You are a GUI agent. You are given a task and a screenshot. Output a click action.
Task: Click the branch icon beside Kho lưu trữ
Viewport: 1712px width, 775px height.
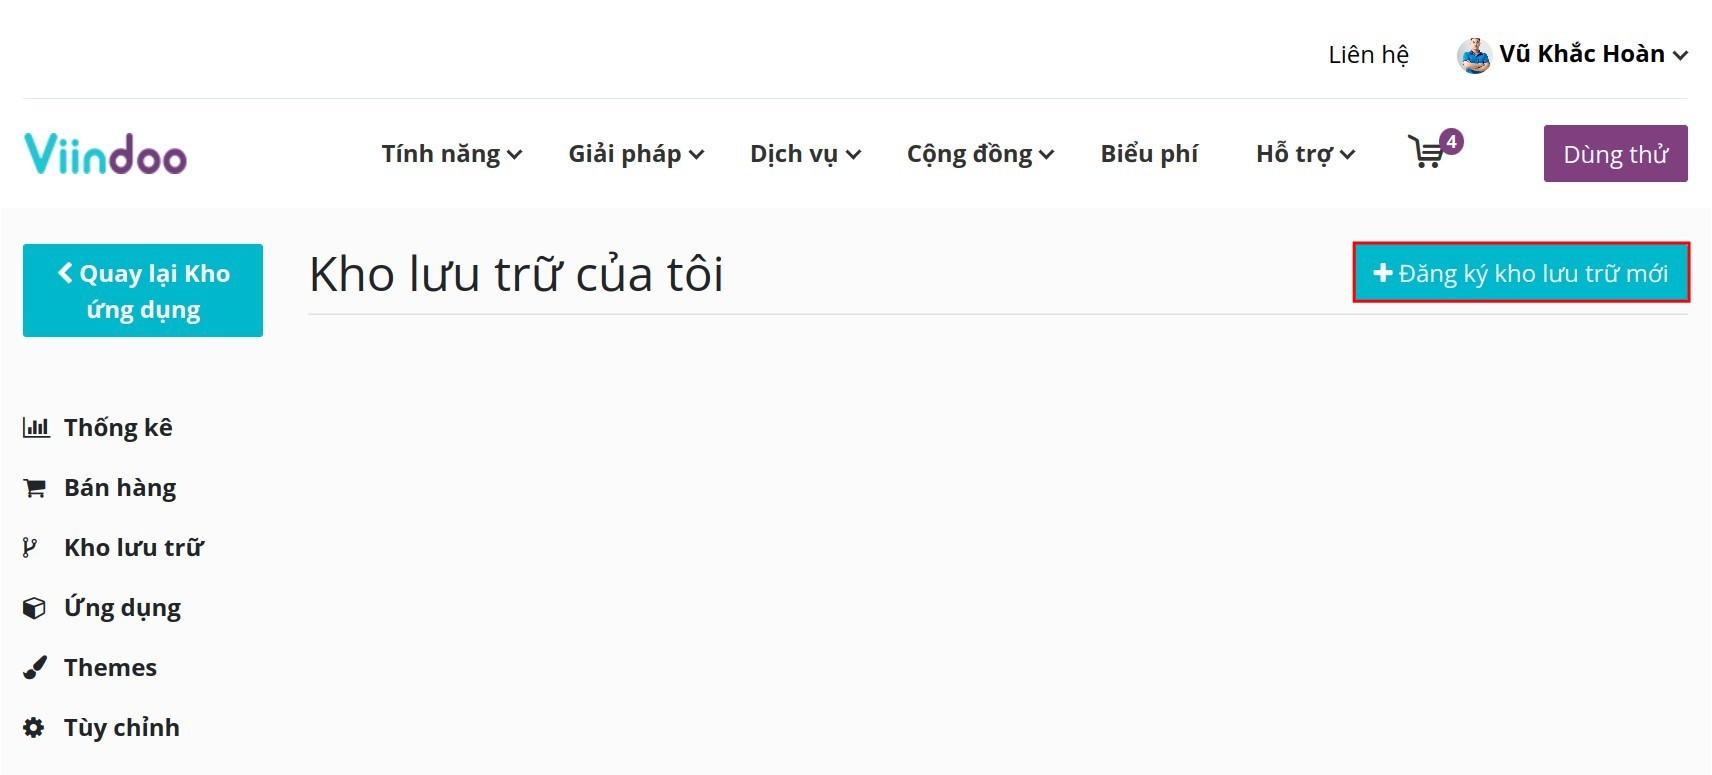click(x=31, y=547)
